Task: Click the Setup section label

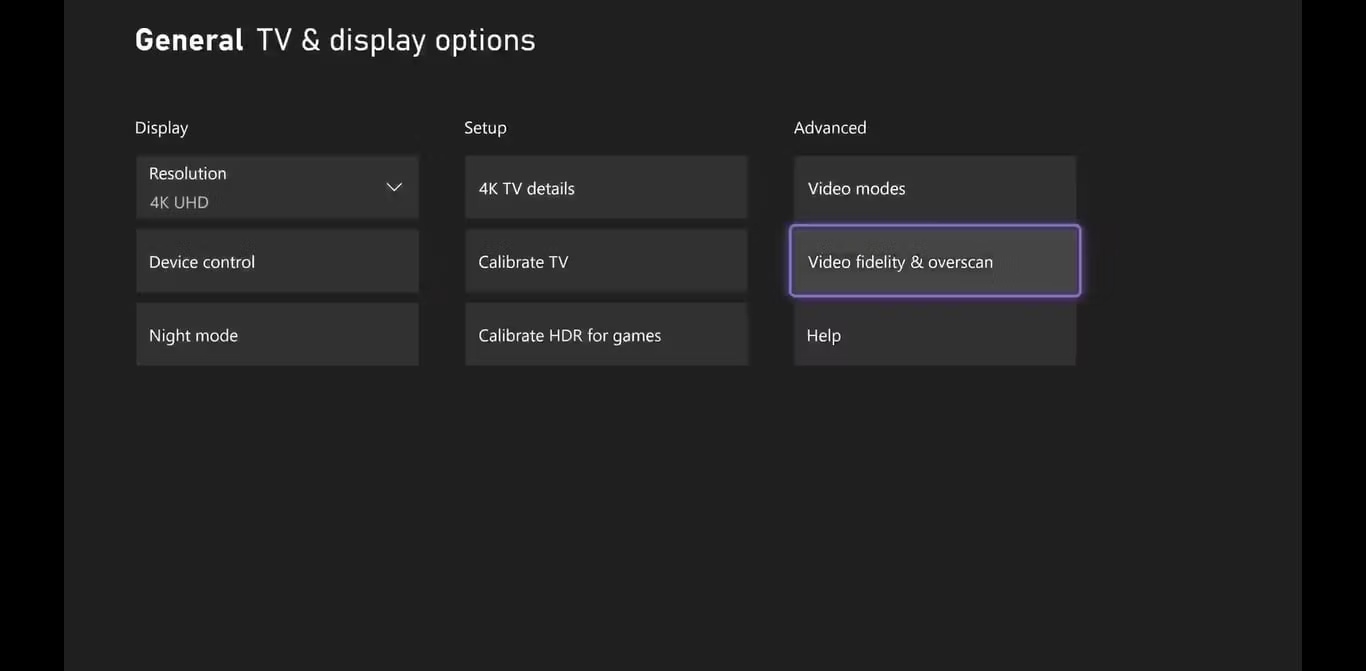Action: 485,127
